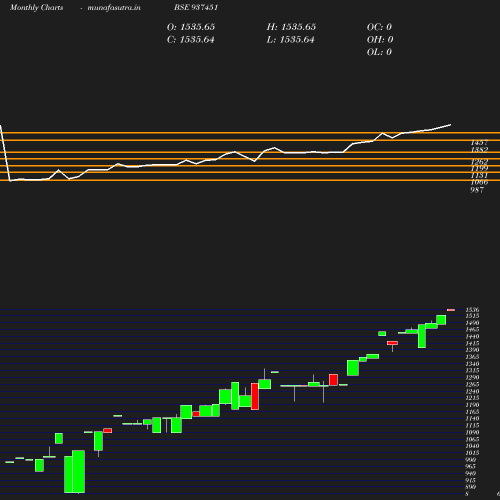Select the low value "L: 1535.64"
The width and height of the screenshot is (500, 500).
click(290, 40)
